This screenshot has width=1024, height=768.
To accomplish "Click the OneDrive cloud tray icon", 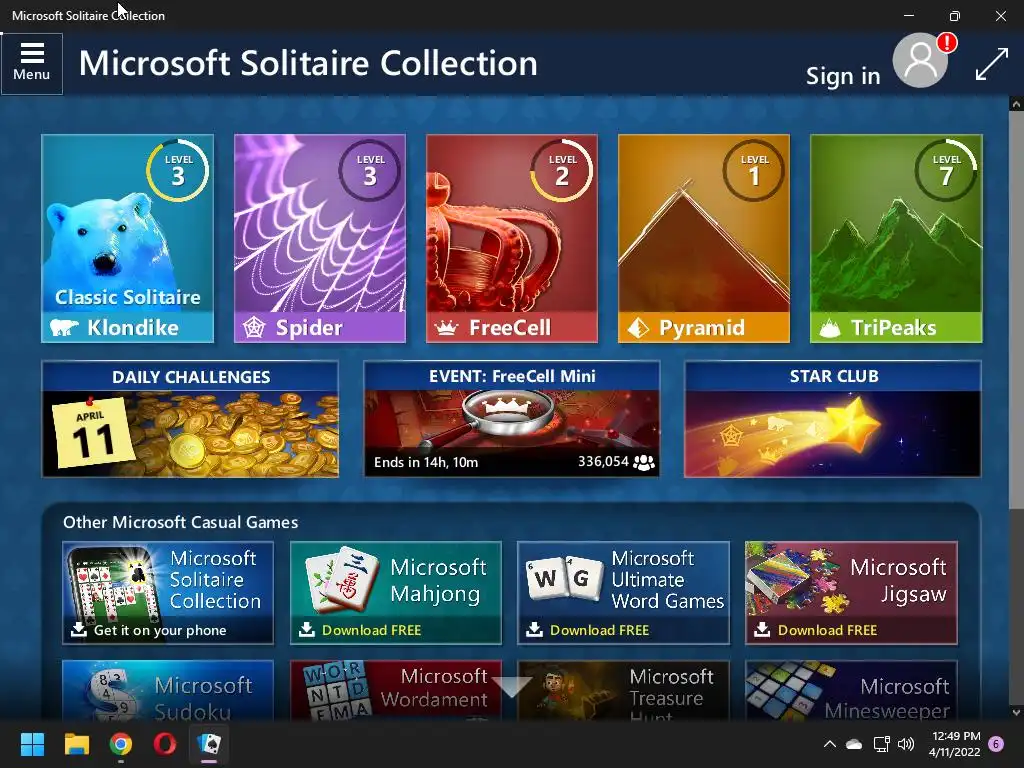I will tap(854, 744).
